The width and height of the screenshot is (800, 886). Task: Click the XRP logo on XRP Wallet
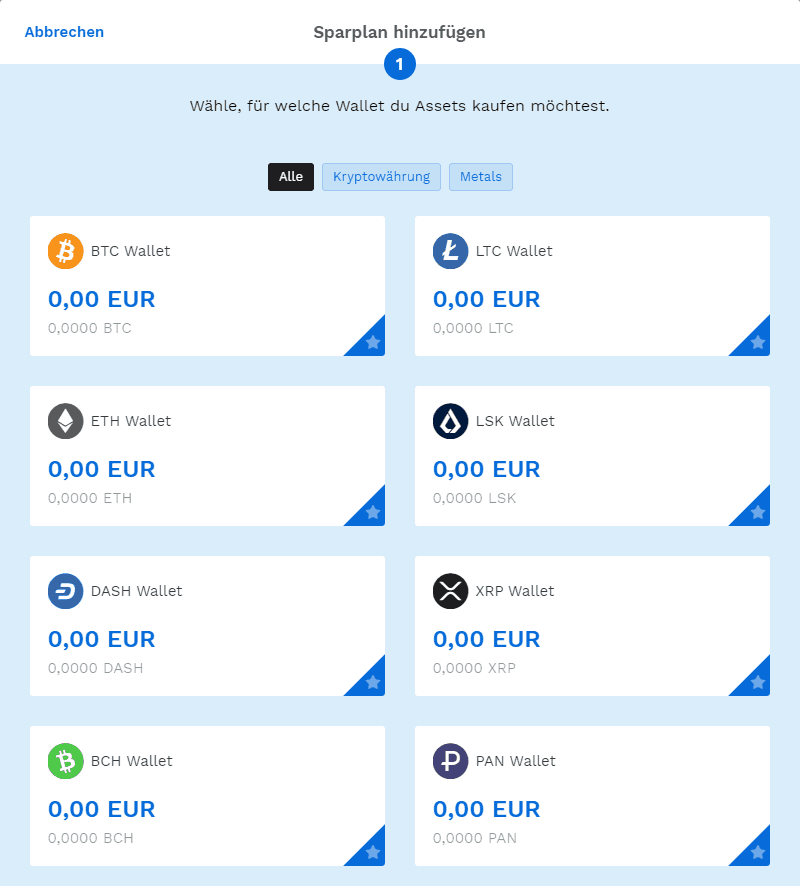[450, 591]
